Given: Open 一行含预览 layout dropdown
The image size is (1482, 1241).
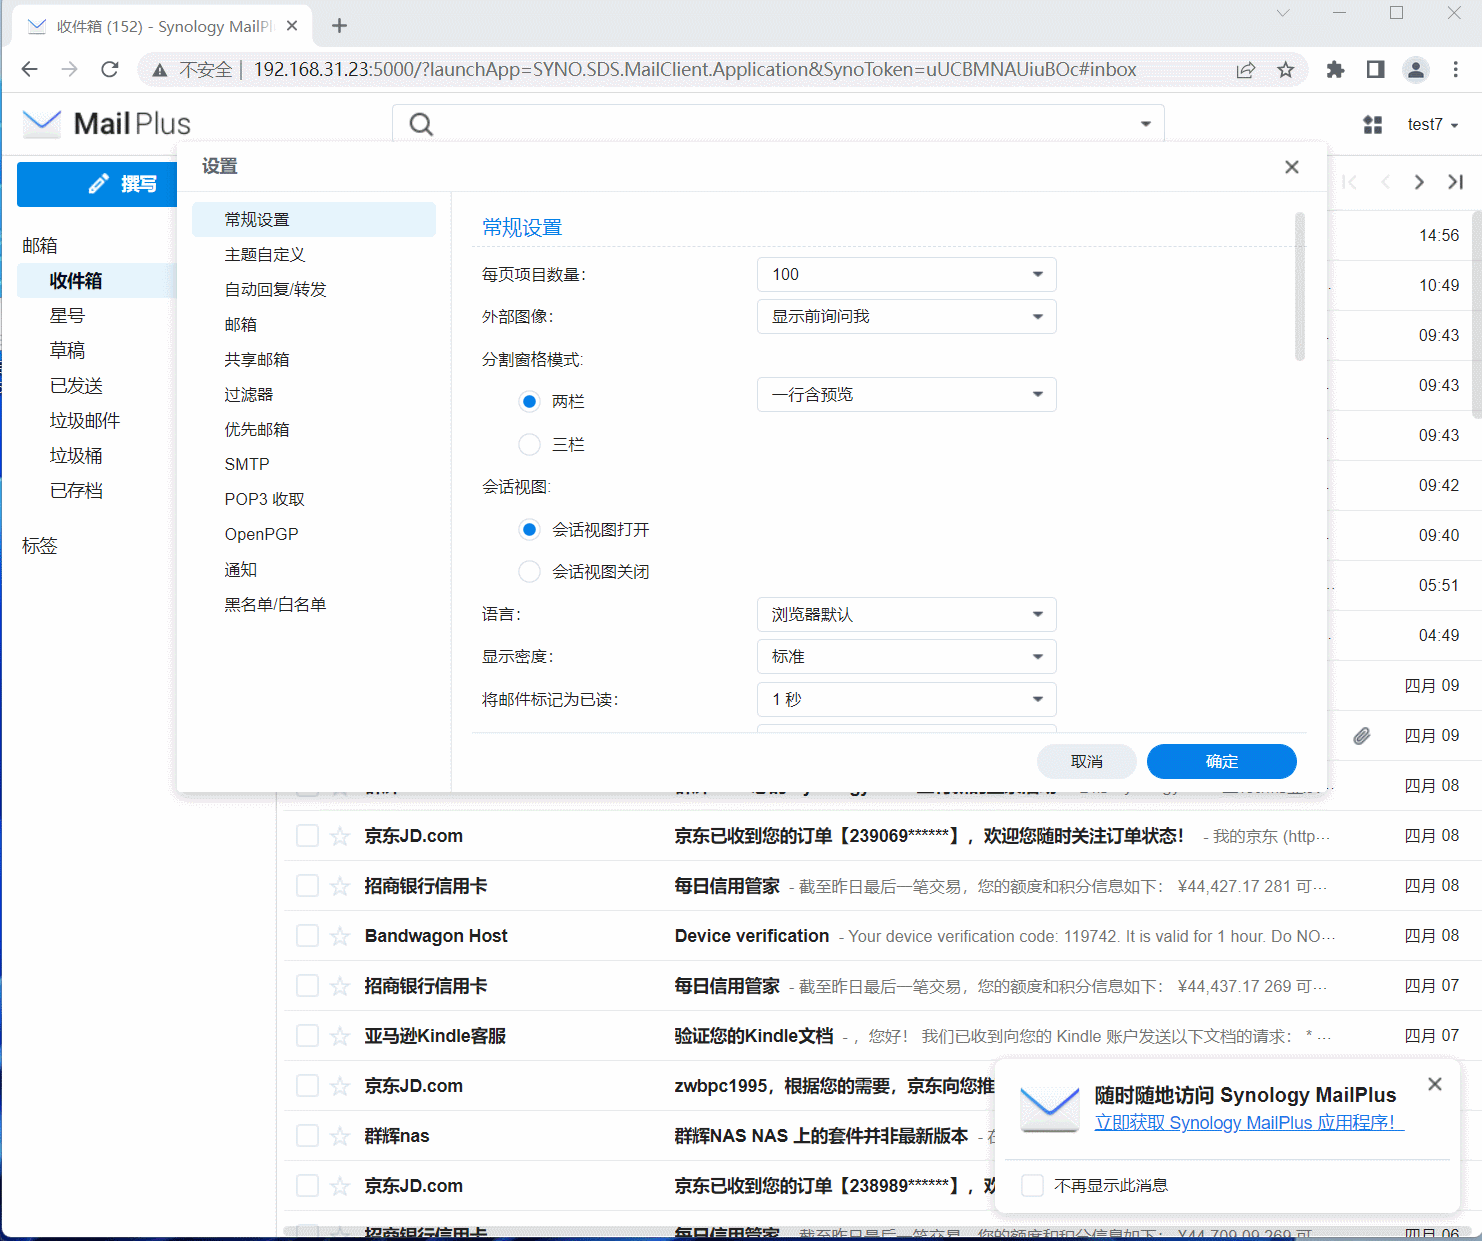Looking at the screenshot, I should (907, 394).
